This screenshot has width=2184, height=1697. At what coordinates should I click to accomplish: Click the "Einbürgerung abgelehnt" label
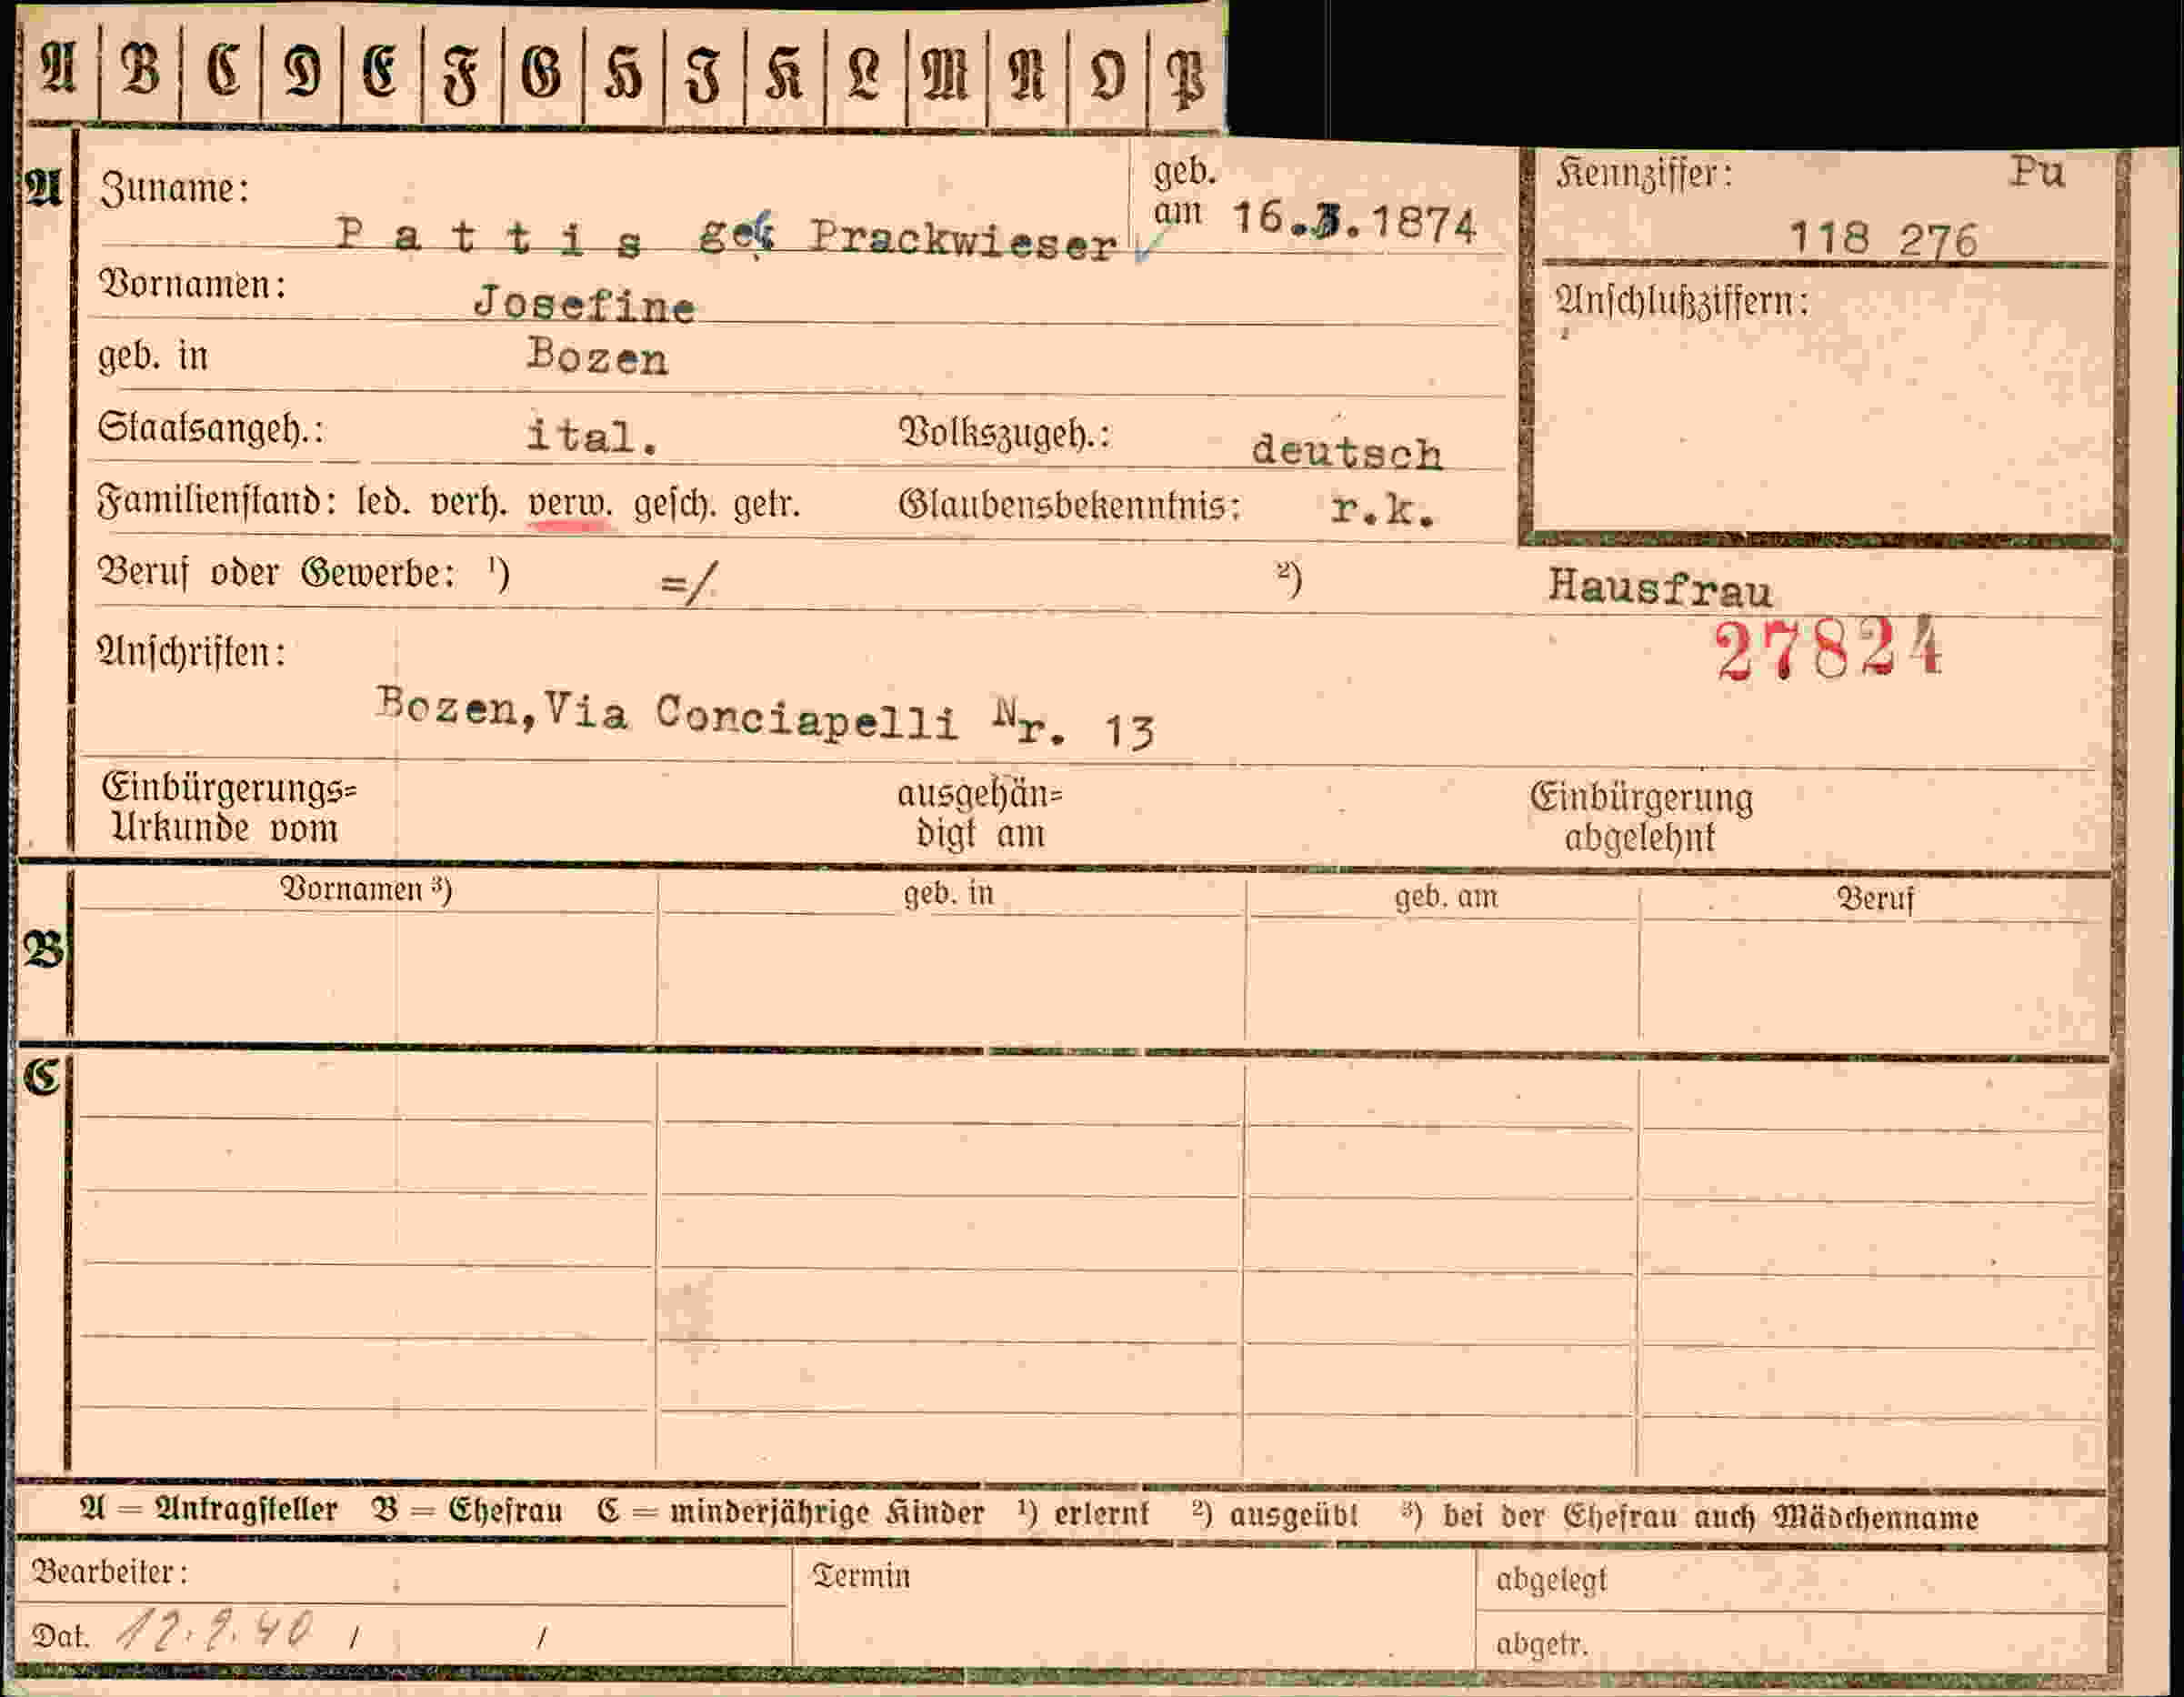(x=1641, y=817)
